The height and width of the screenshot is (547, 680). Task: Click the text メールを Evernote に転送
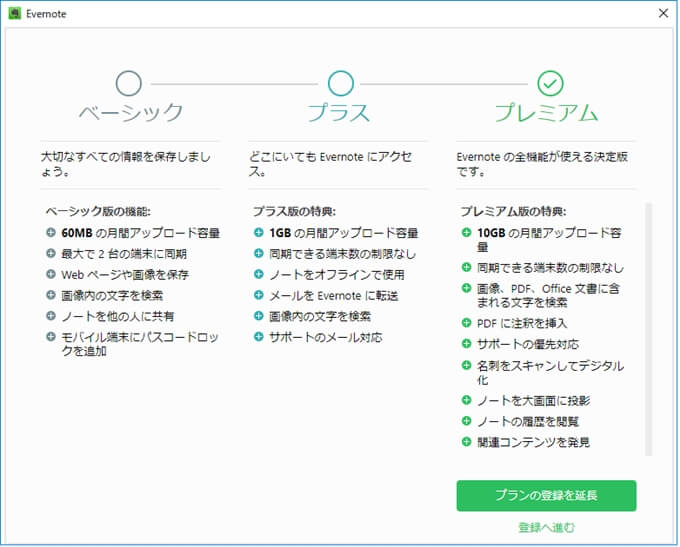tap(333, 296)
